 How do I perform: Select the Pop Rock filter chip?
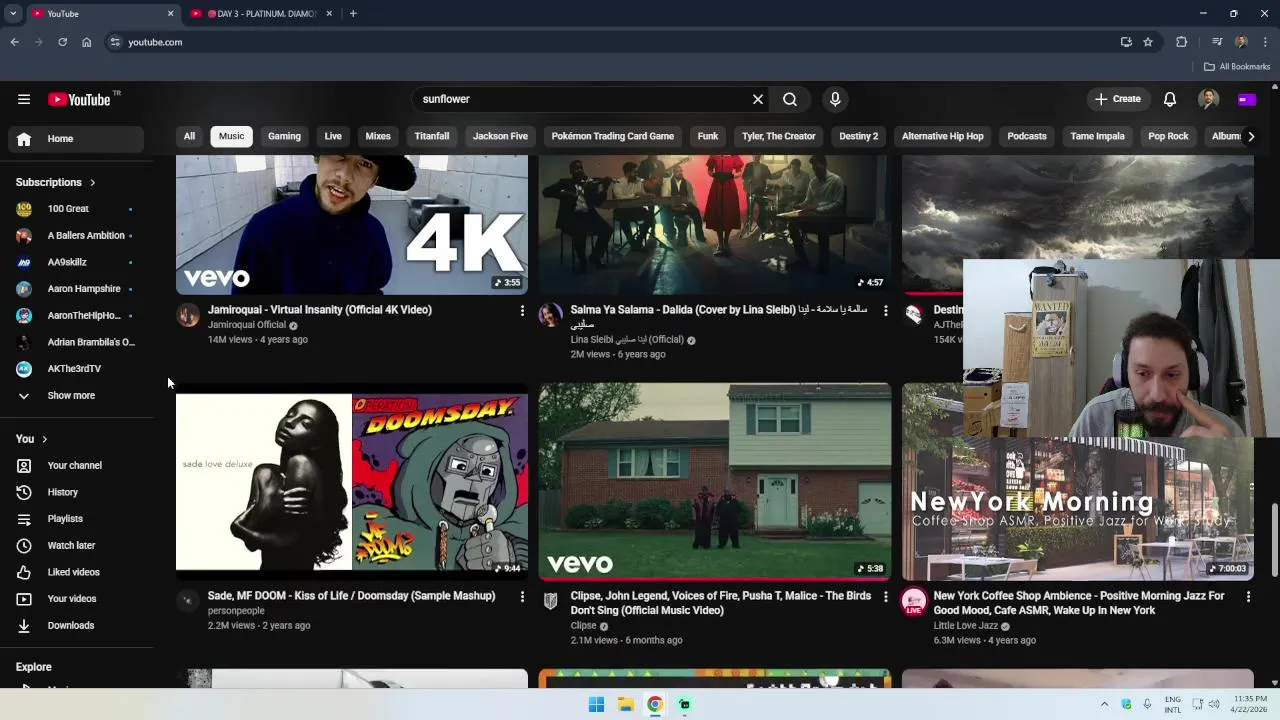(1168, 136)
